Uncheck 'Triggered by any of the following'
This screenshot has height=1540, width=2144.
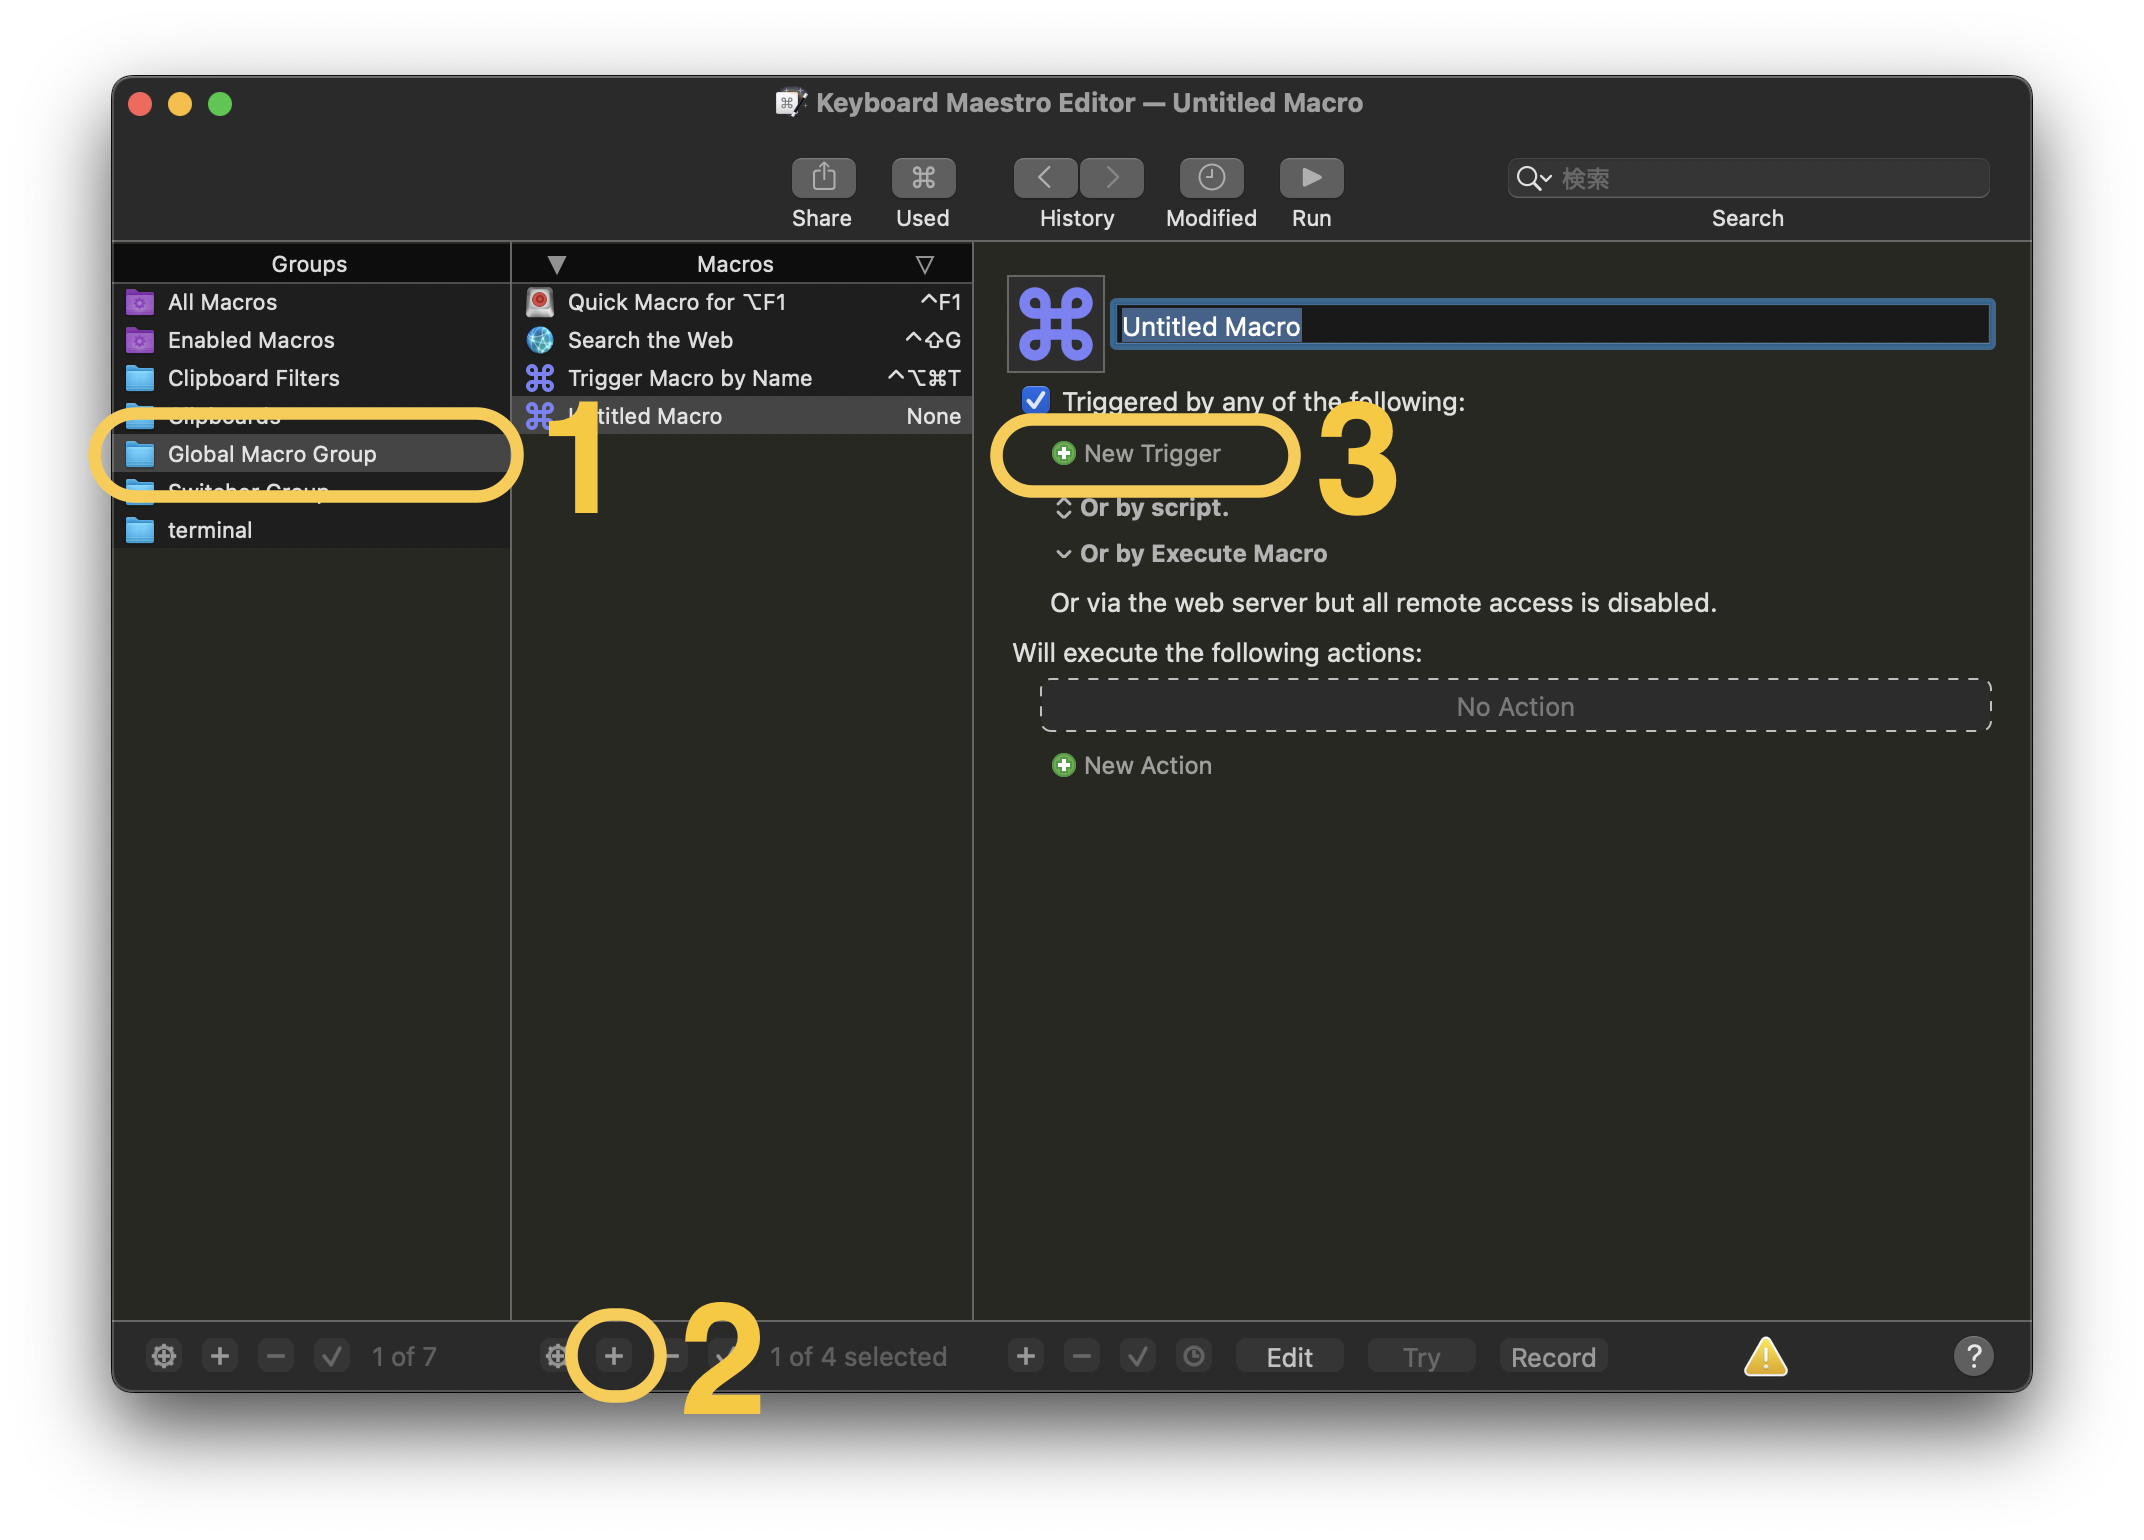tap(1036, 401)
